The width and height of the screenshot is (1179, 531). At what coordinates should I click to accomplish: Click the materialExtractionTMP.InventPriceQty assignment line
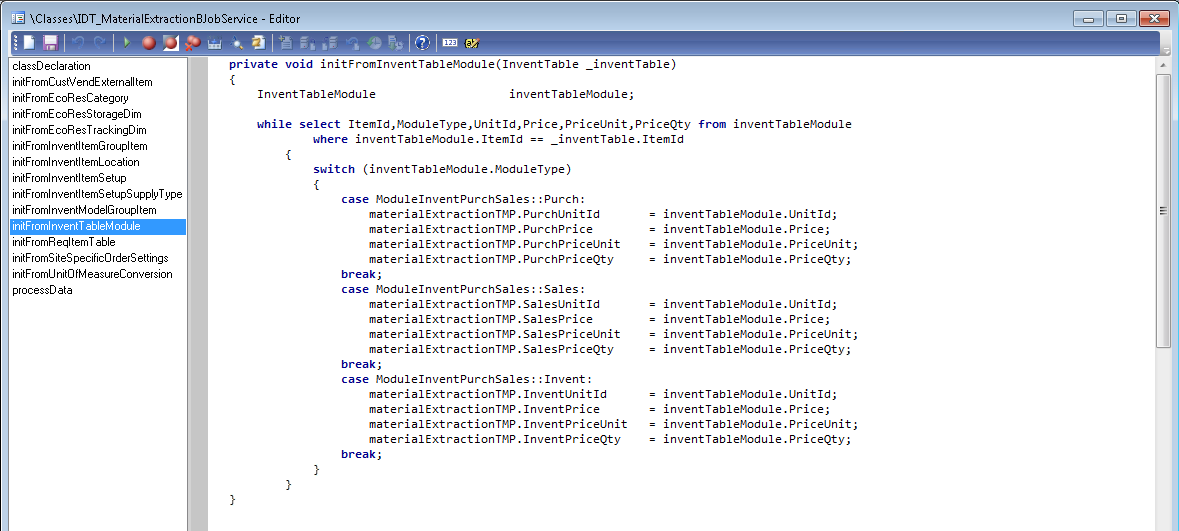pyautogui.click(x=610, y=440)
